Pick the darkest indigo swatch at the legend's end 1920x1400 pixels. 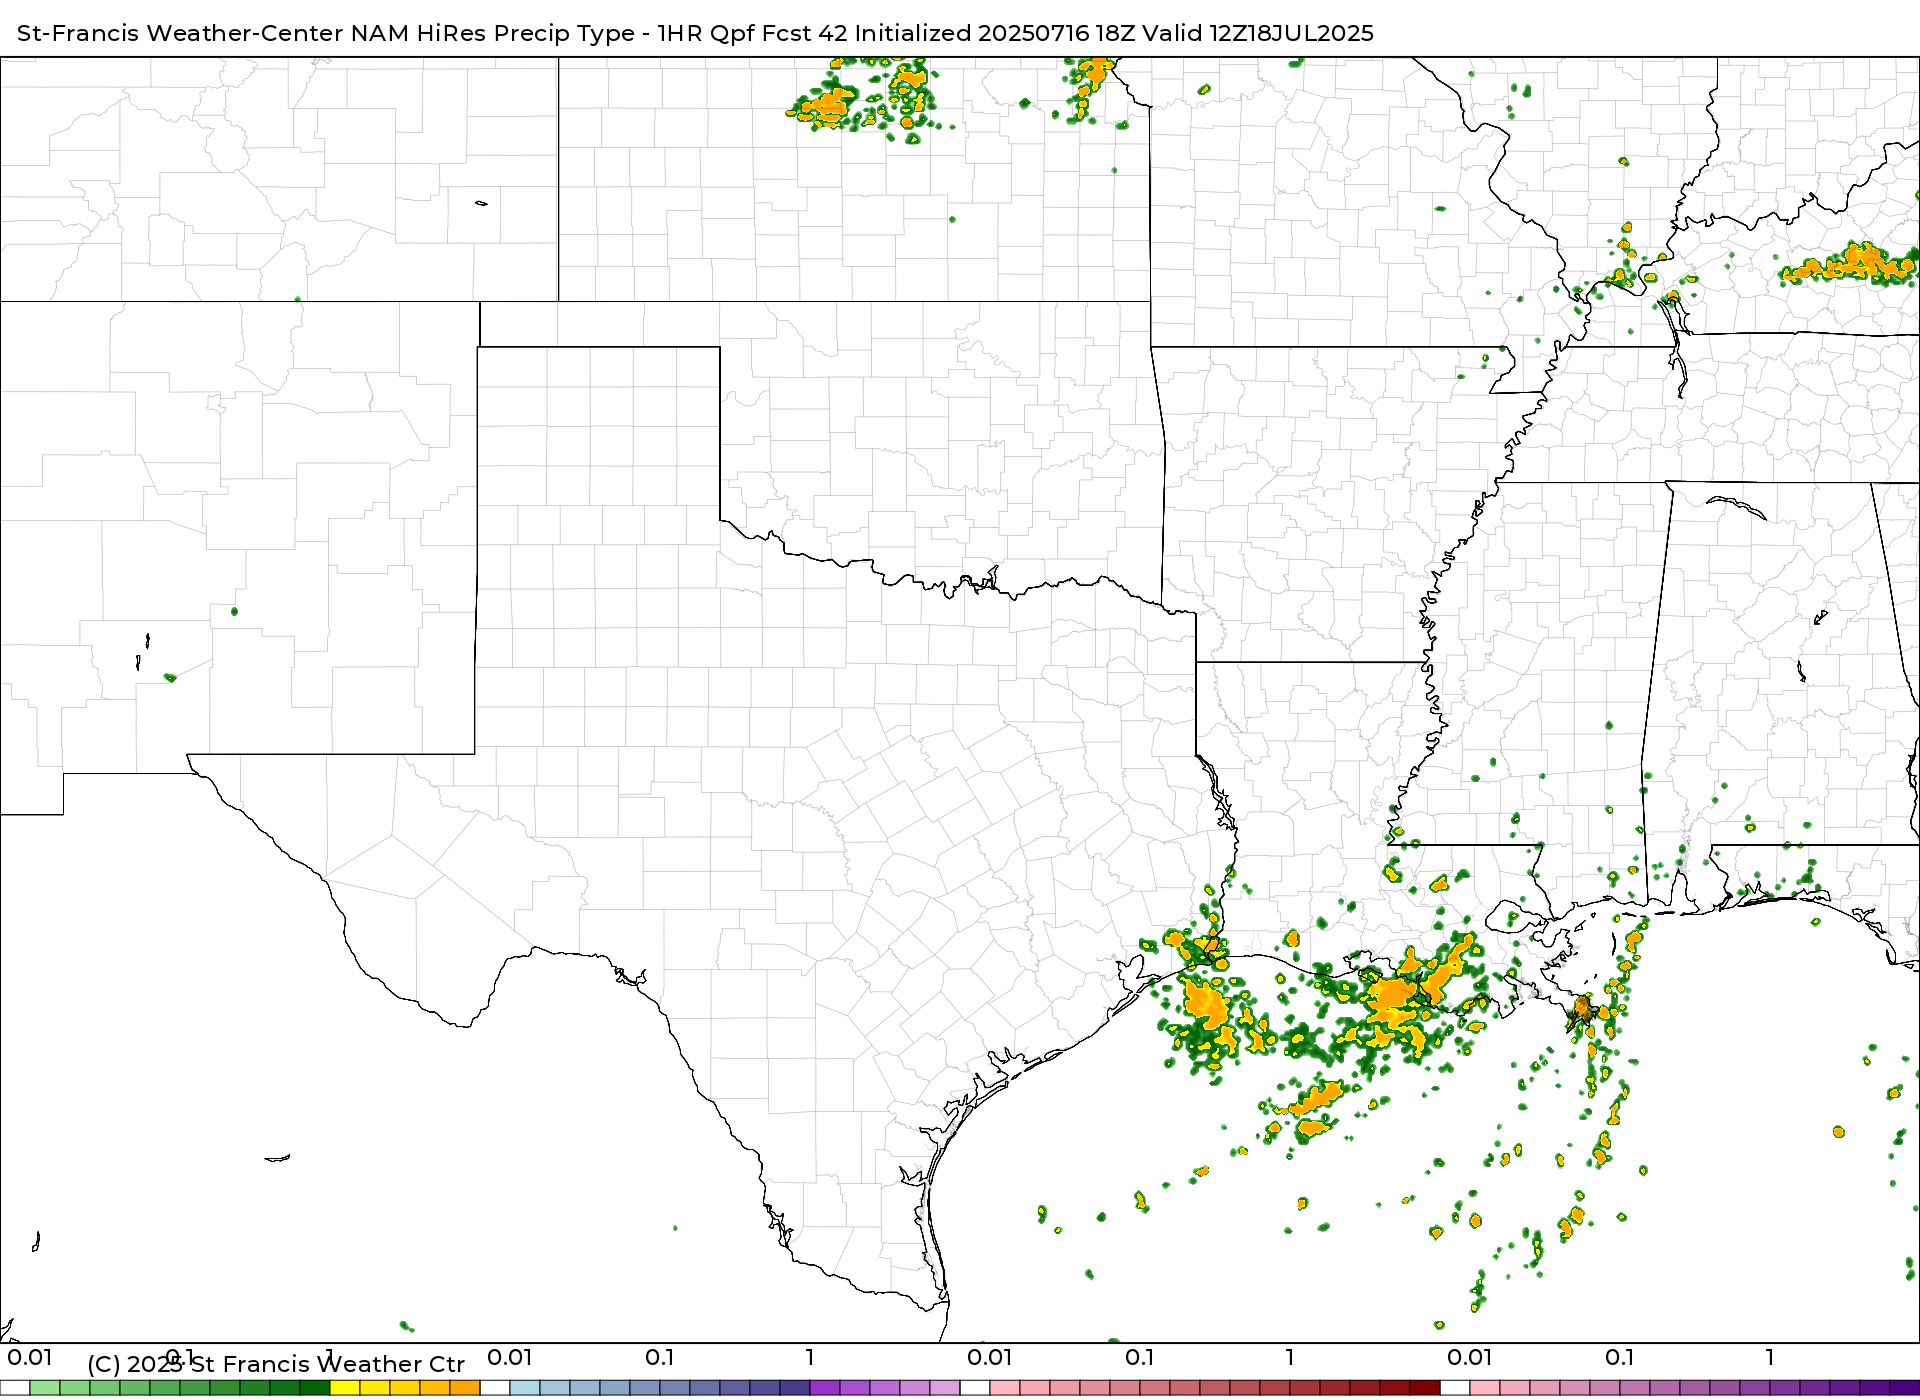(1905, 1388)
